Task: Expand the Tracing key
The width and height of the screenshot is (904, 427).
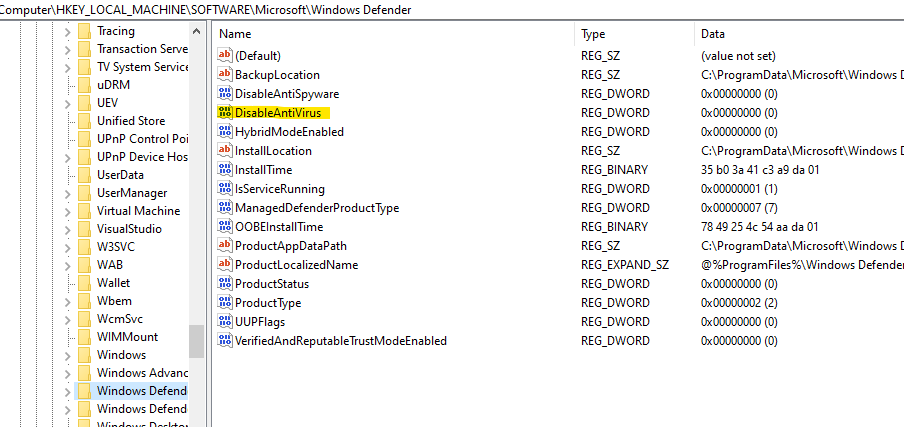Action: pyautogui.click(x=67, y=32)
